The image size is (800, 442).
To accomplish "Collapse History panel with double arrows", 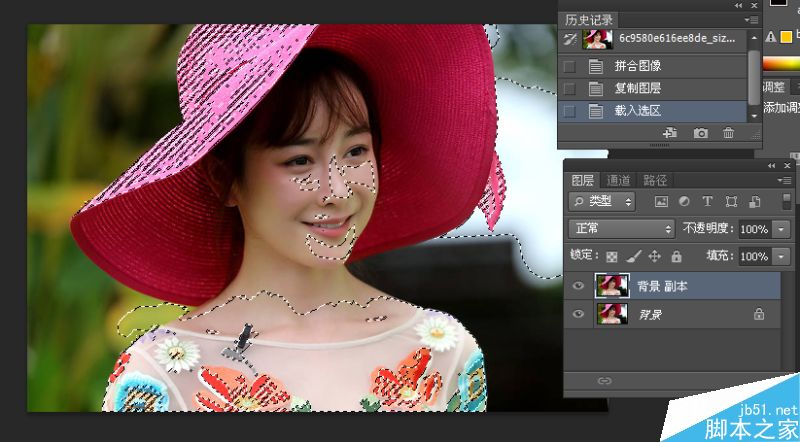I will pos(739,6).
